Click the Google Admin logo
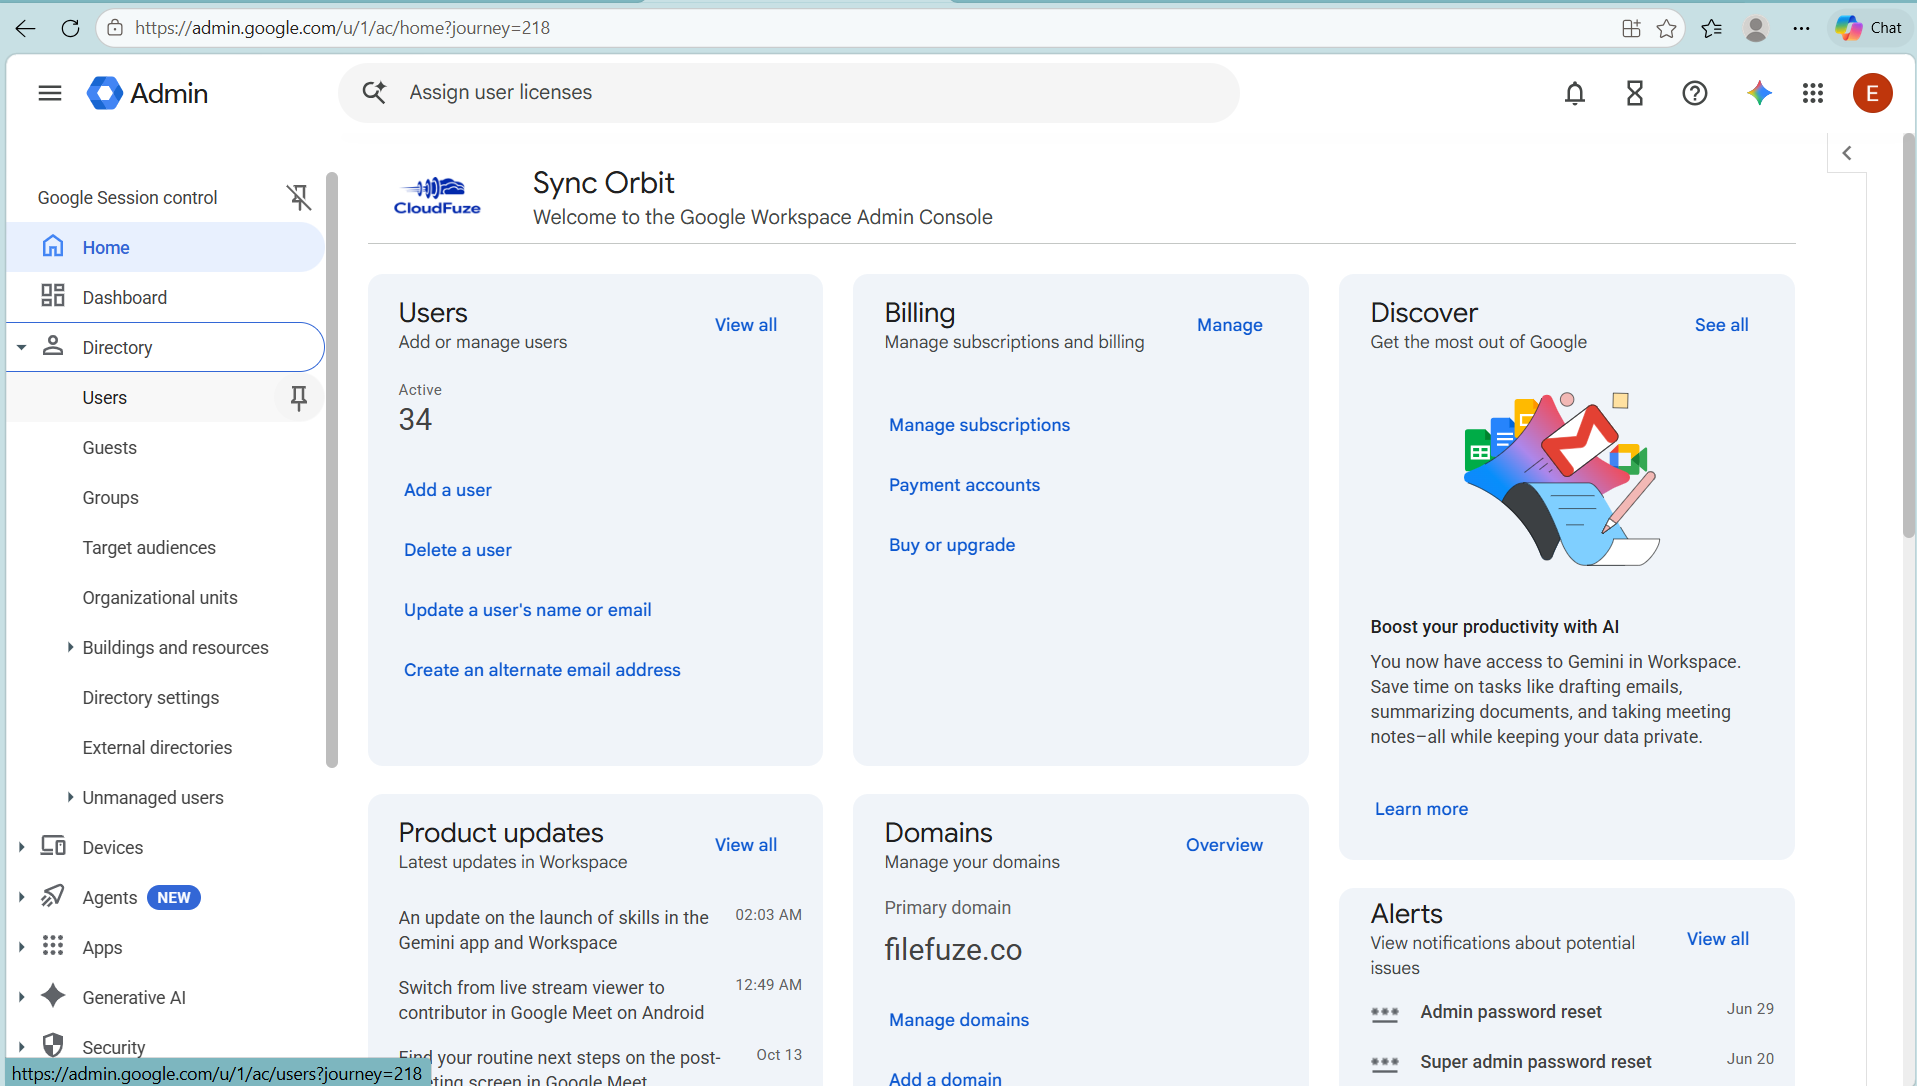1917x1086 pixels. point(148,93)
